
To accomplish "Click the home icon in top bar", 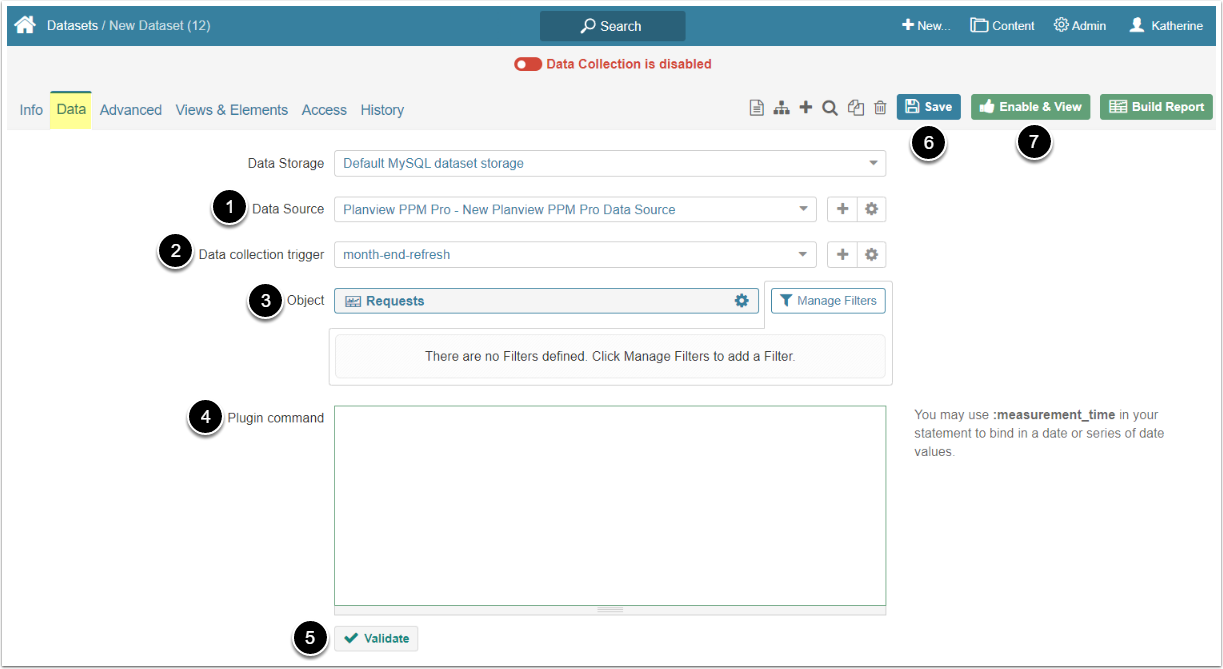I will coord(25,25).
